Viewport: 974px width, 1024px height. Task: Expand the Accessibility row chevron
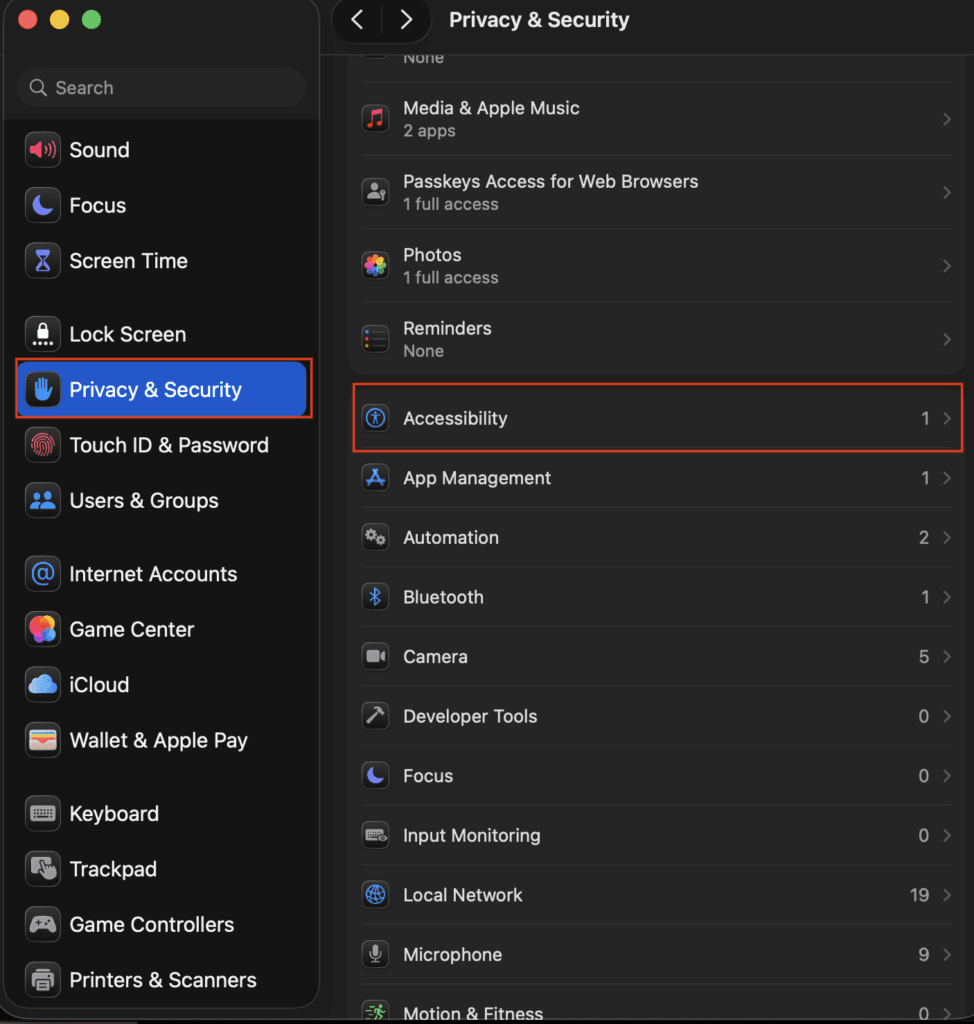[947, 418]
